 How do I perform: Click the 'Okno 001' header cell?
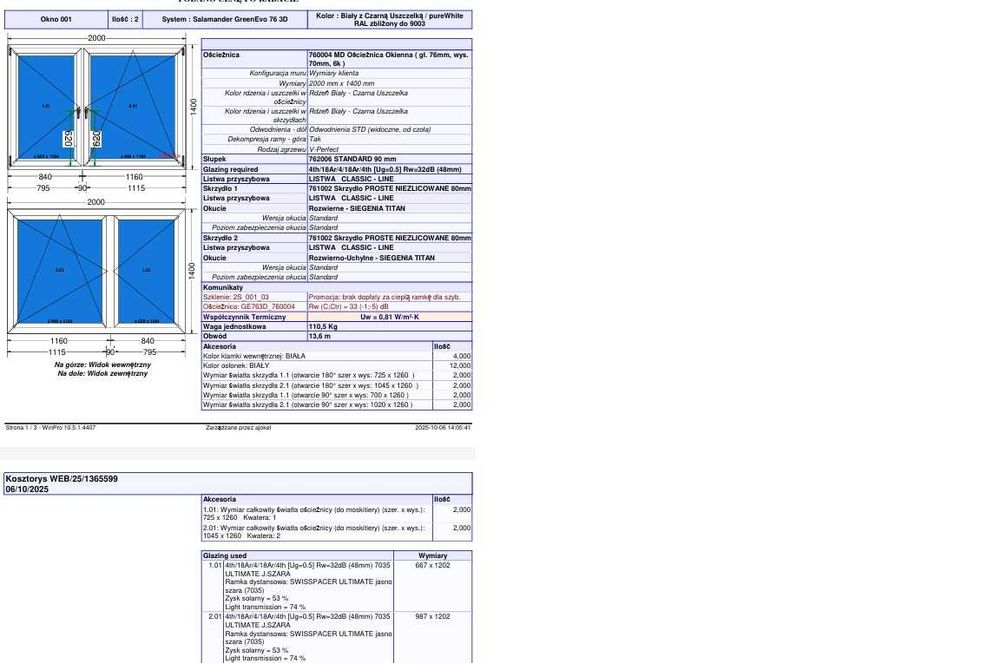point(55,19)
